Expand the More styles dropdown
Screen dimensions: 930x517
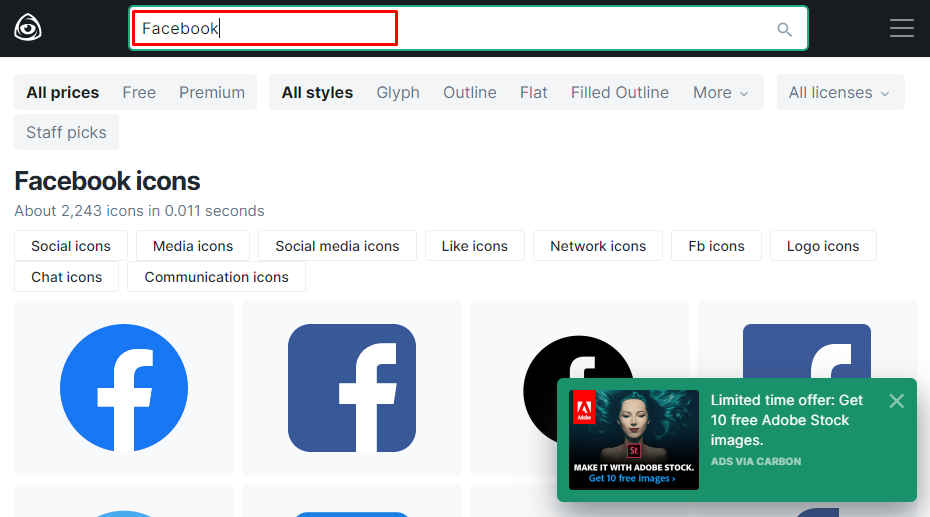point(721,92)
